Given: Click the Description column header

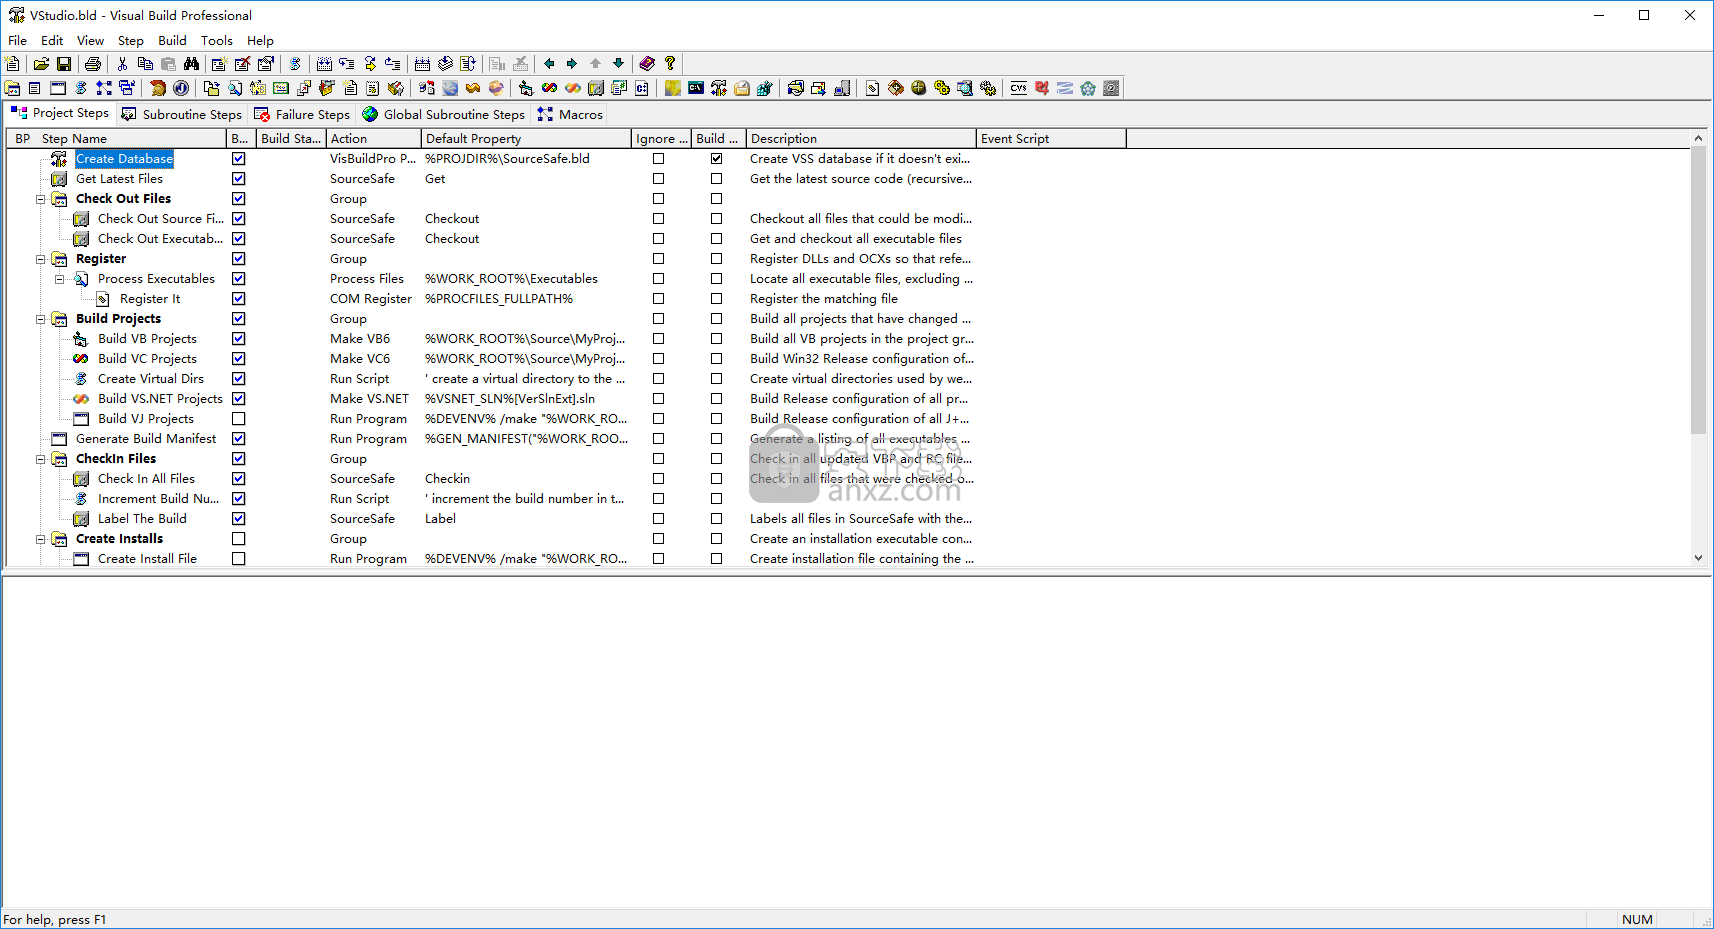Looking at the screenshot, I should click(861, 138).
